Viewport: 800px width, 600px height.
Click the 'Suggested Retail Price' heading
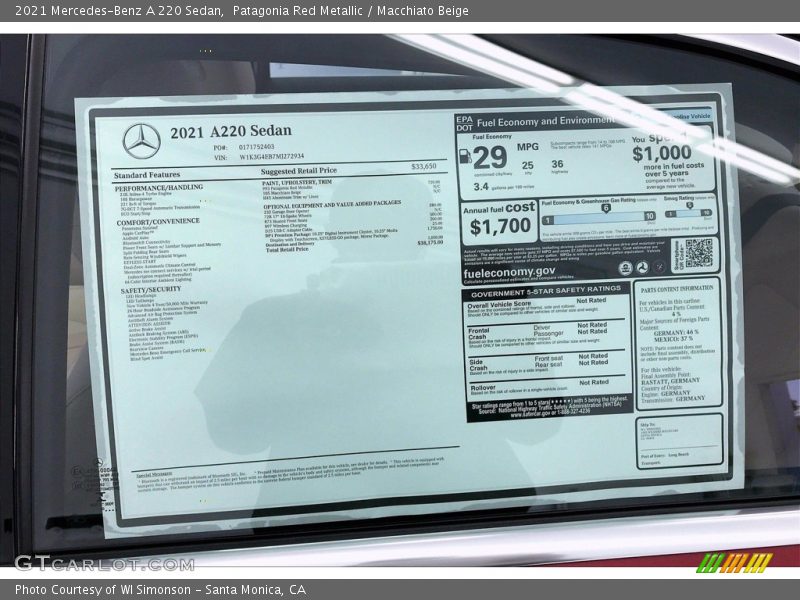298,171
